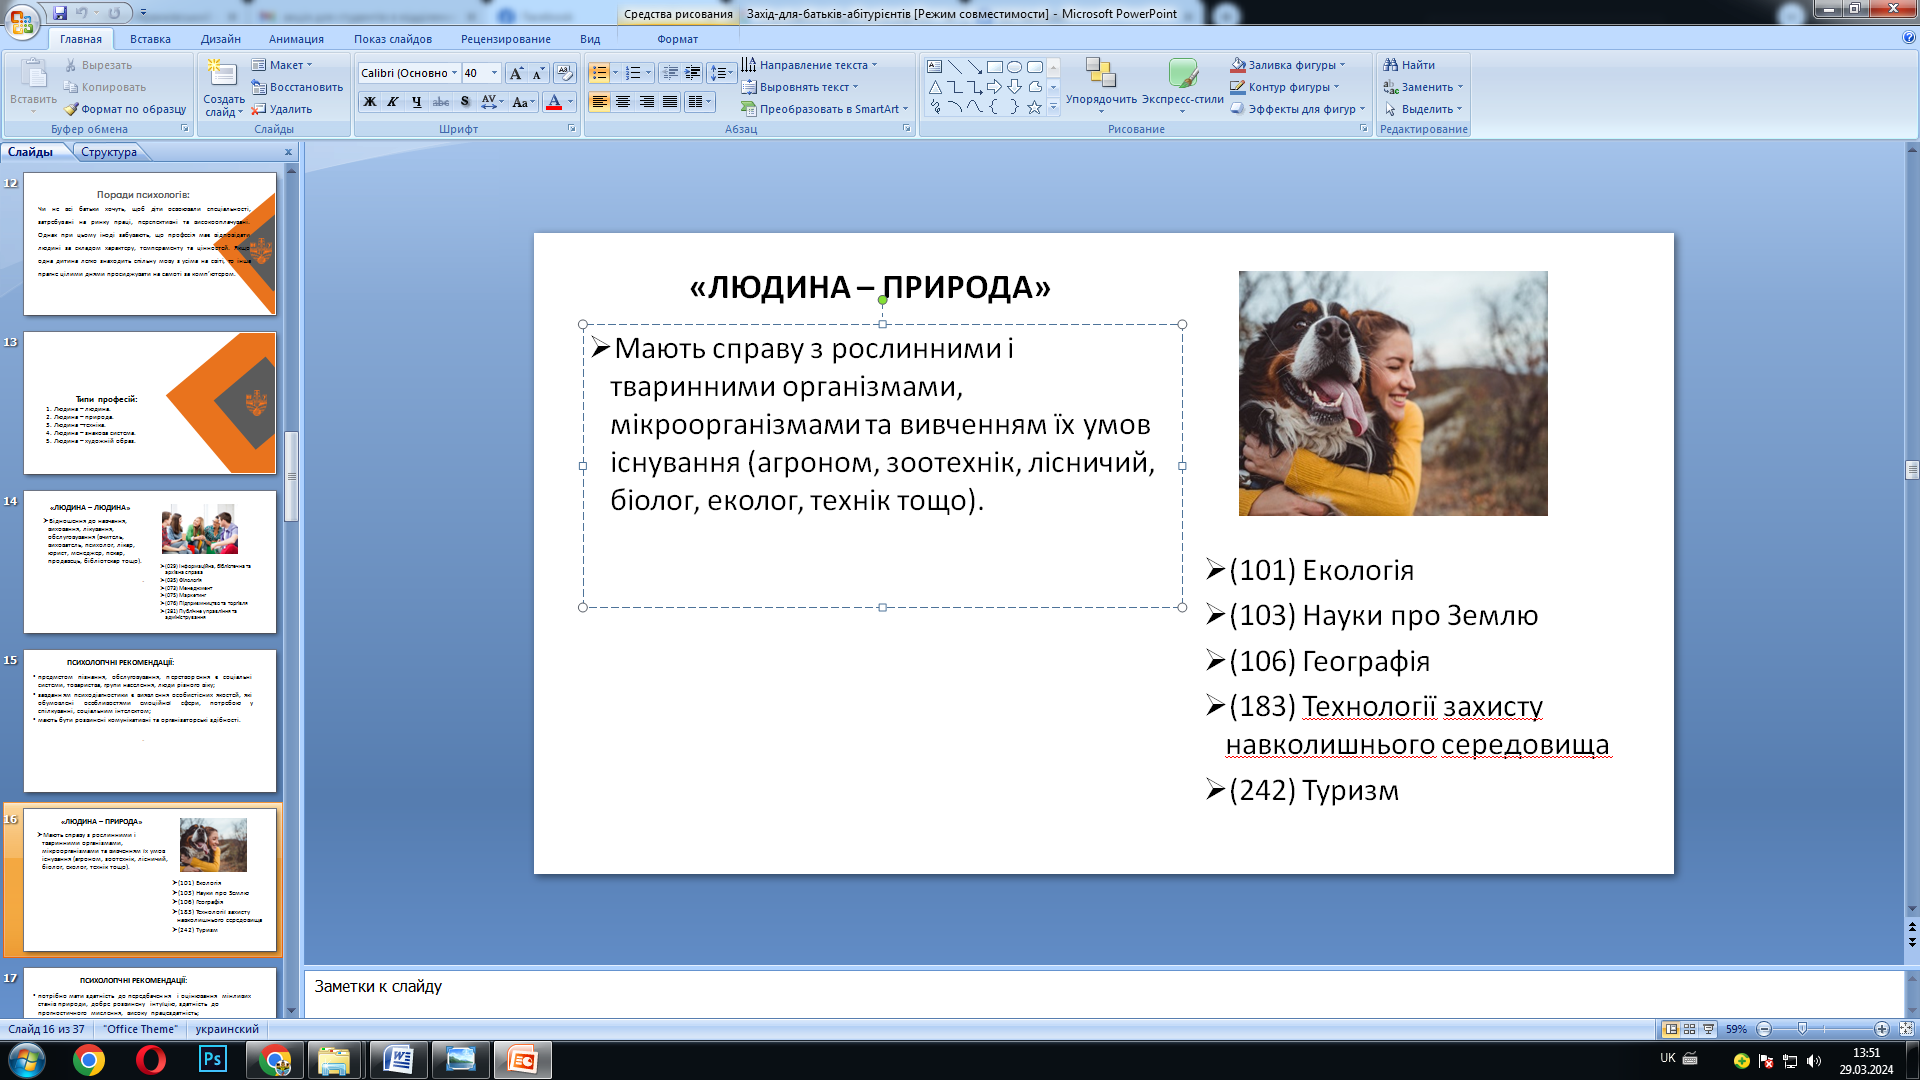
Task: Open the font name dropdown Calibri
Action: pyautogui.click(x=454, y=73)
